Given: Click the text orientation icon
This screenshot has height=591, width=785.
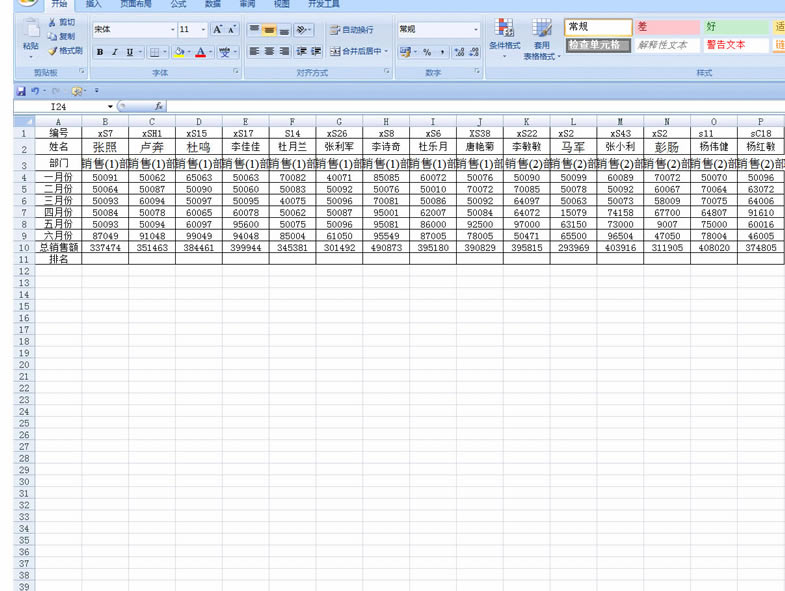Looking at the screenshot, I should 301,30.
